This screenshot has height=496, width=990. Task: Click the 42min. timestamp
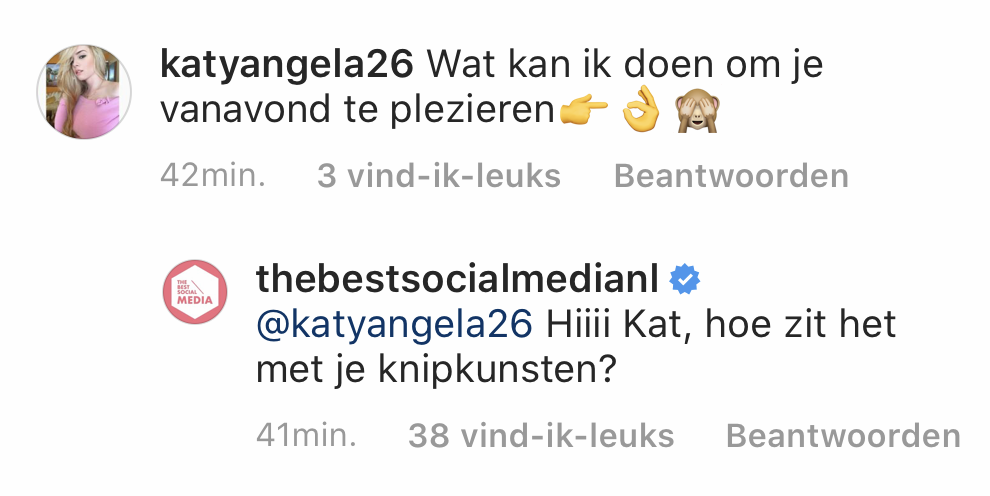(213, 176)
